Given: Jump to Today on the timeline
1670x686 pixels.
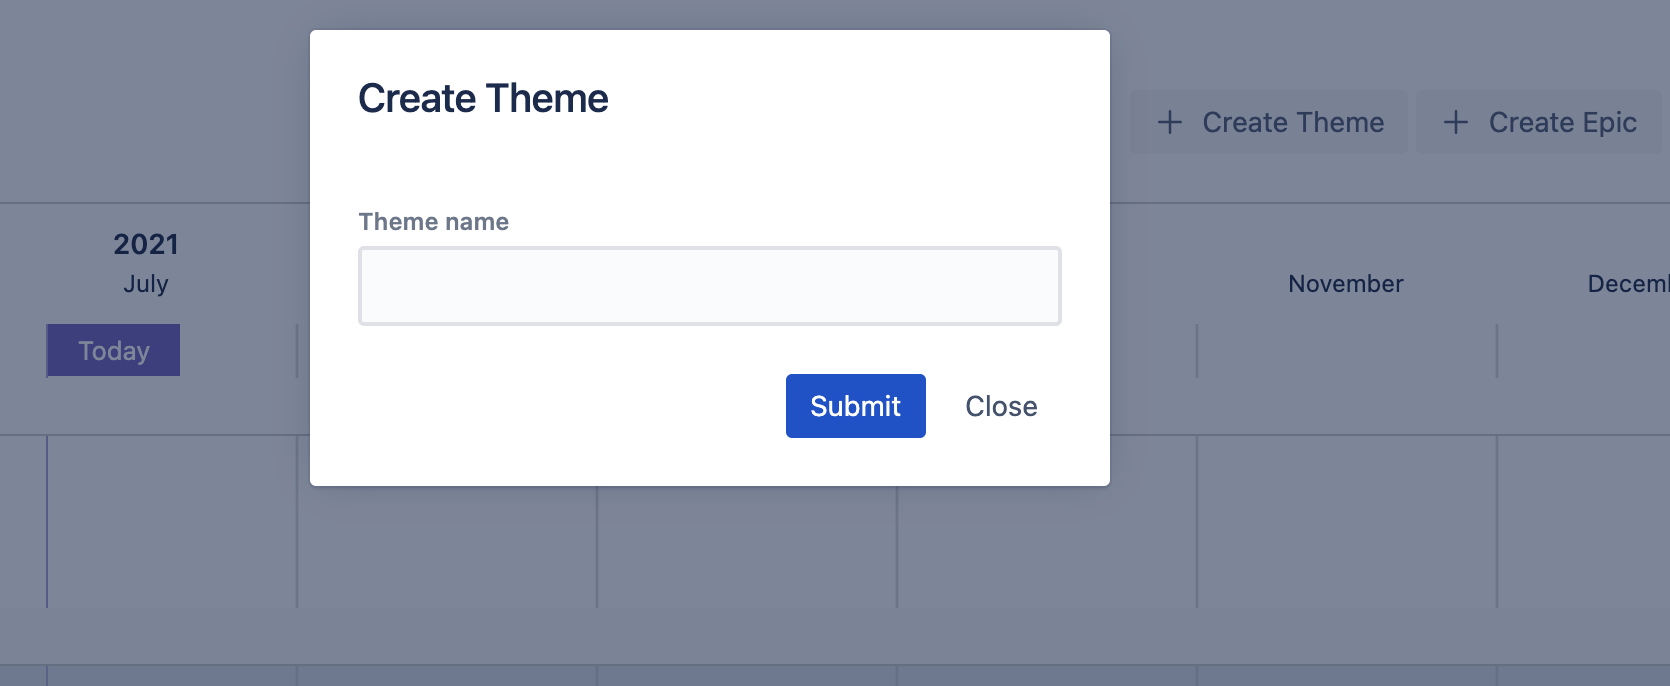Looking at the screenshot, I should [114, 351].
